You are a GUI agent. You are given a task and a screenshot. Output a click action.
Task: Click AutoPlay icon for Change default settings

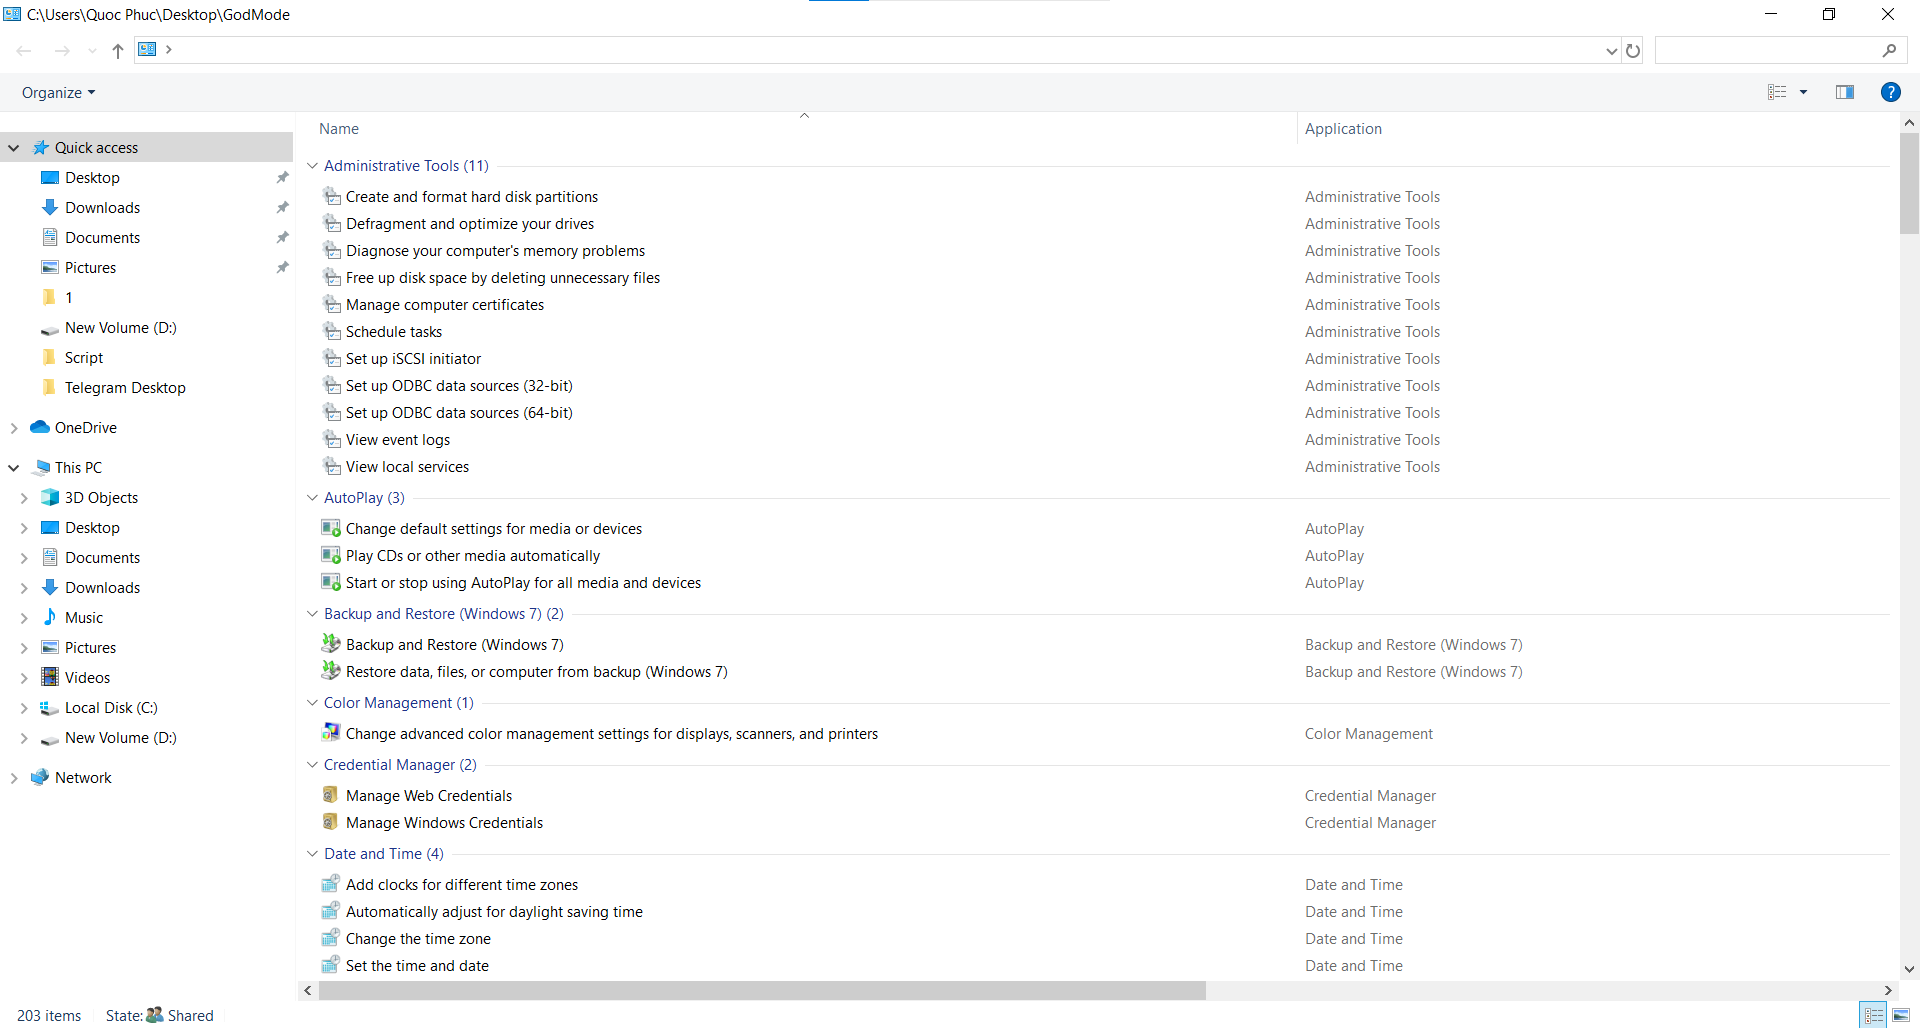(331, 528)
